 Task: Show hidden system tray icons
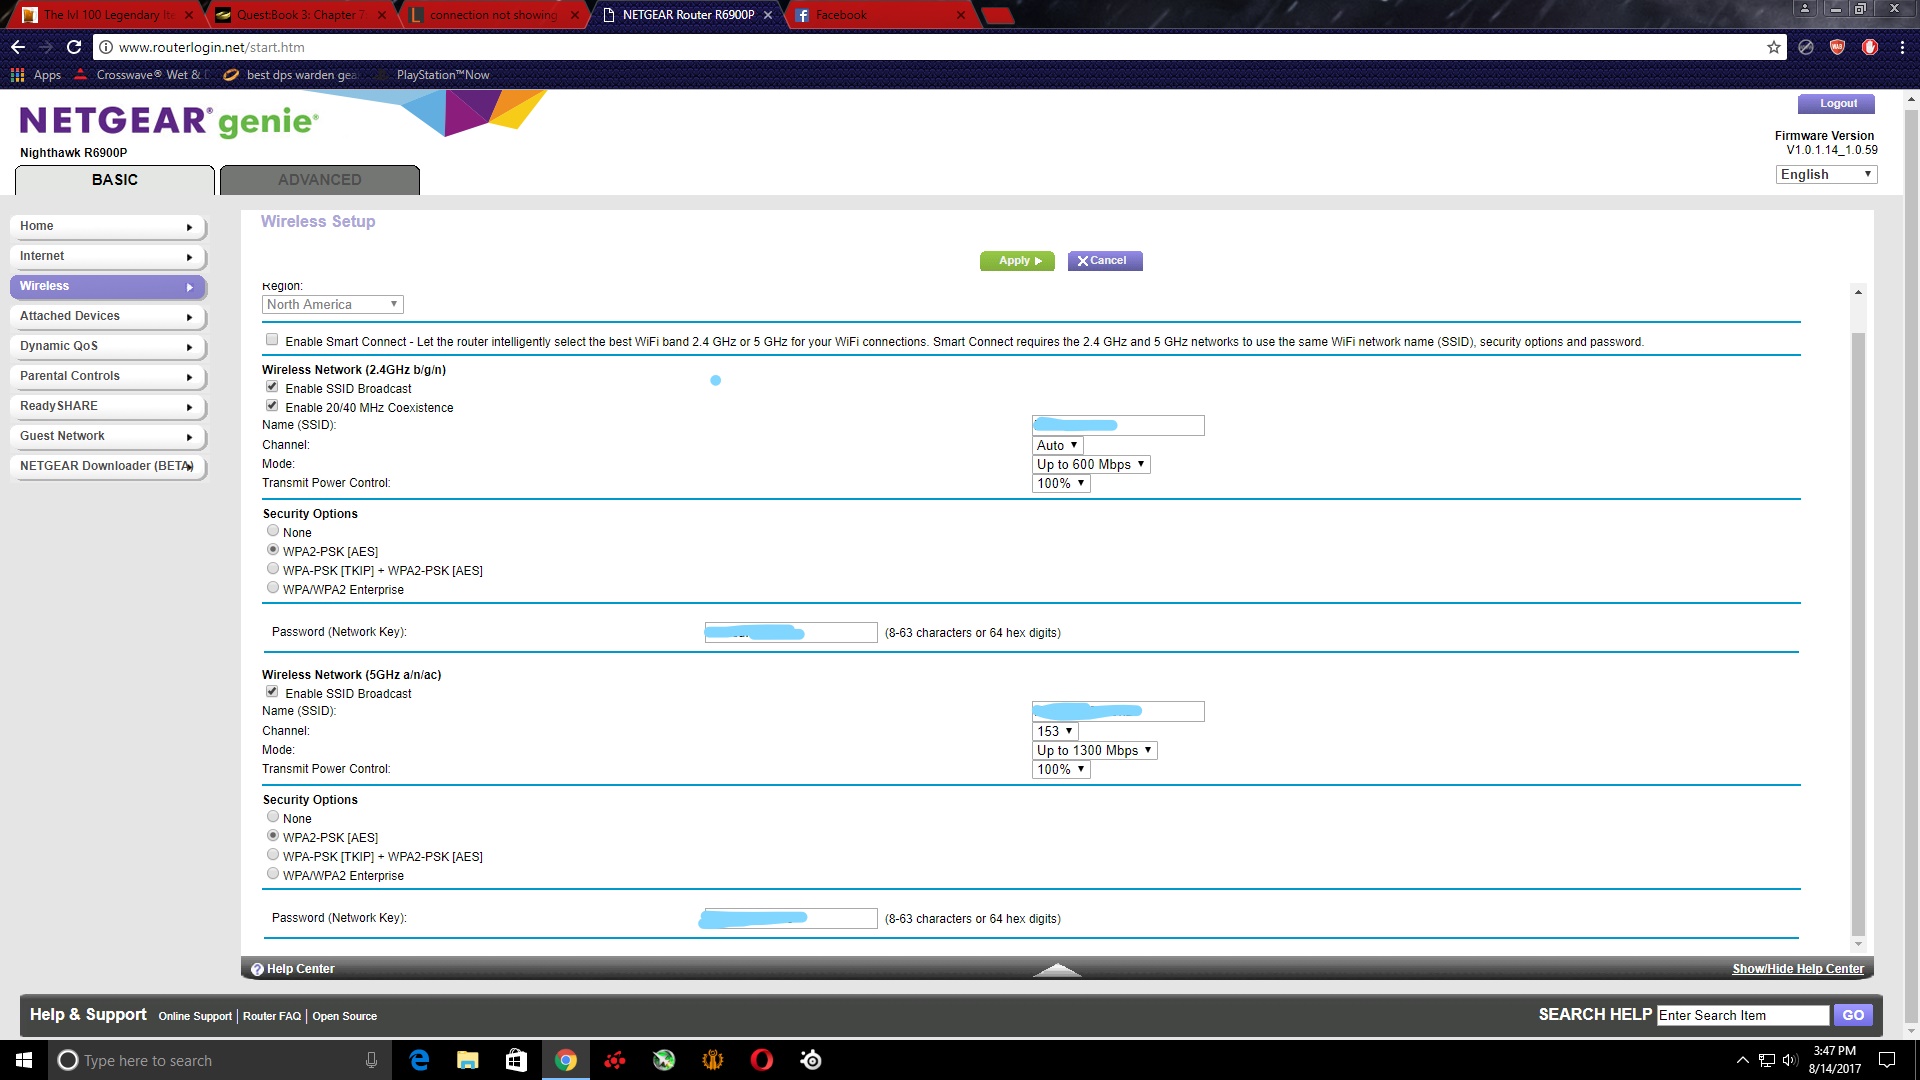(x=1743, y=1060)
